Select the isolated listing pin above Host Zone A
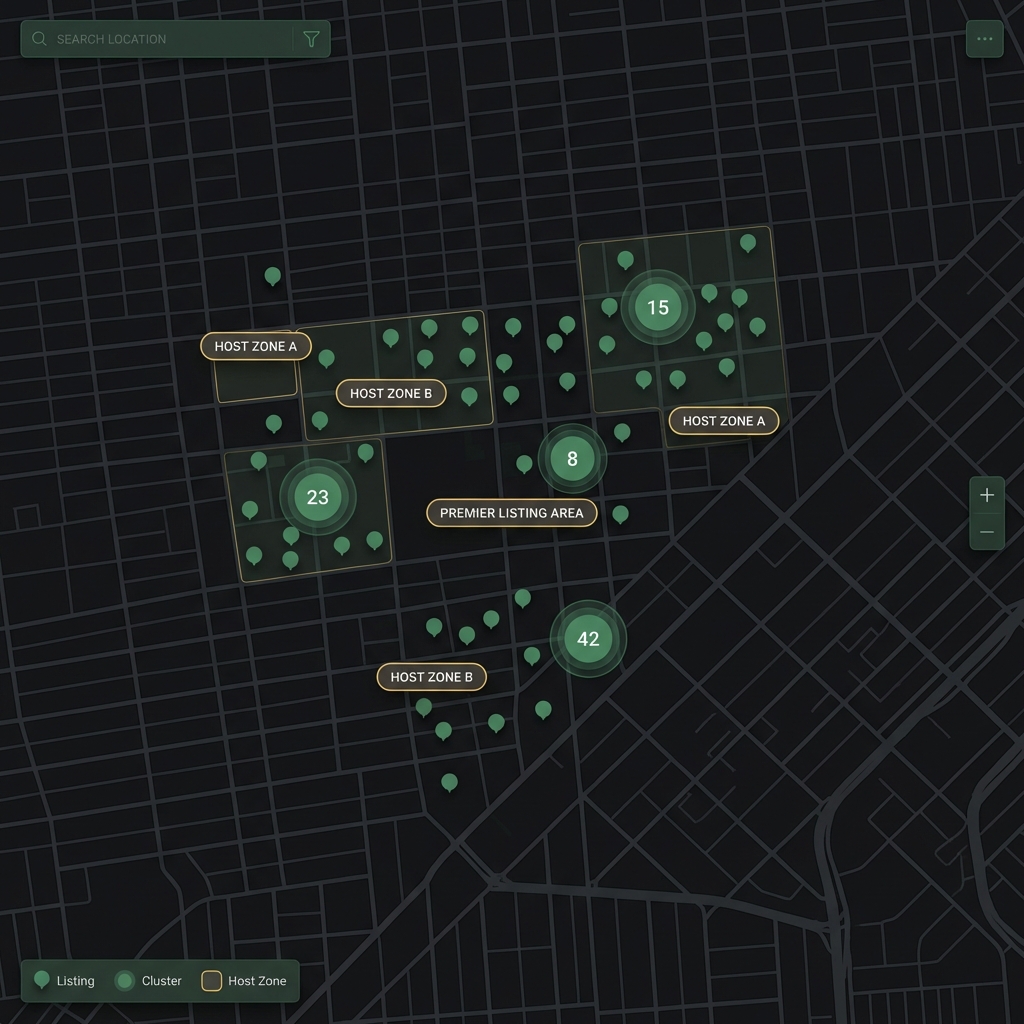This screenshot has height=1024, width=1024. pos(273,275)
